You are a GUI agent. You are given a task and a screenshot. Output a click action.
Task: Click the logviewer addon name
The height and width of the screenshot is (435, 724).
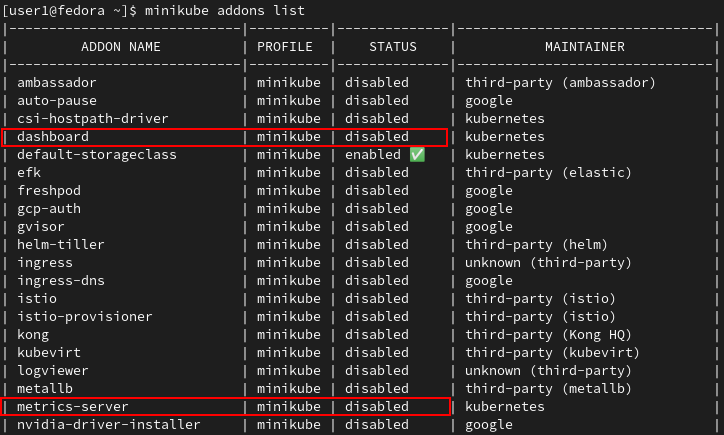tap(53, 371)
